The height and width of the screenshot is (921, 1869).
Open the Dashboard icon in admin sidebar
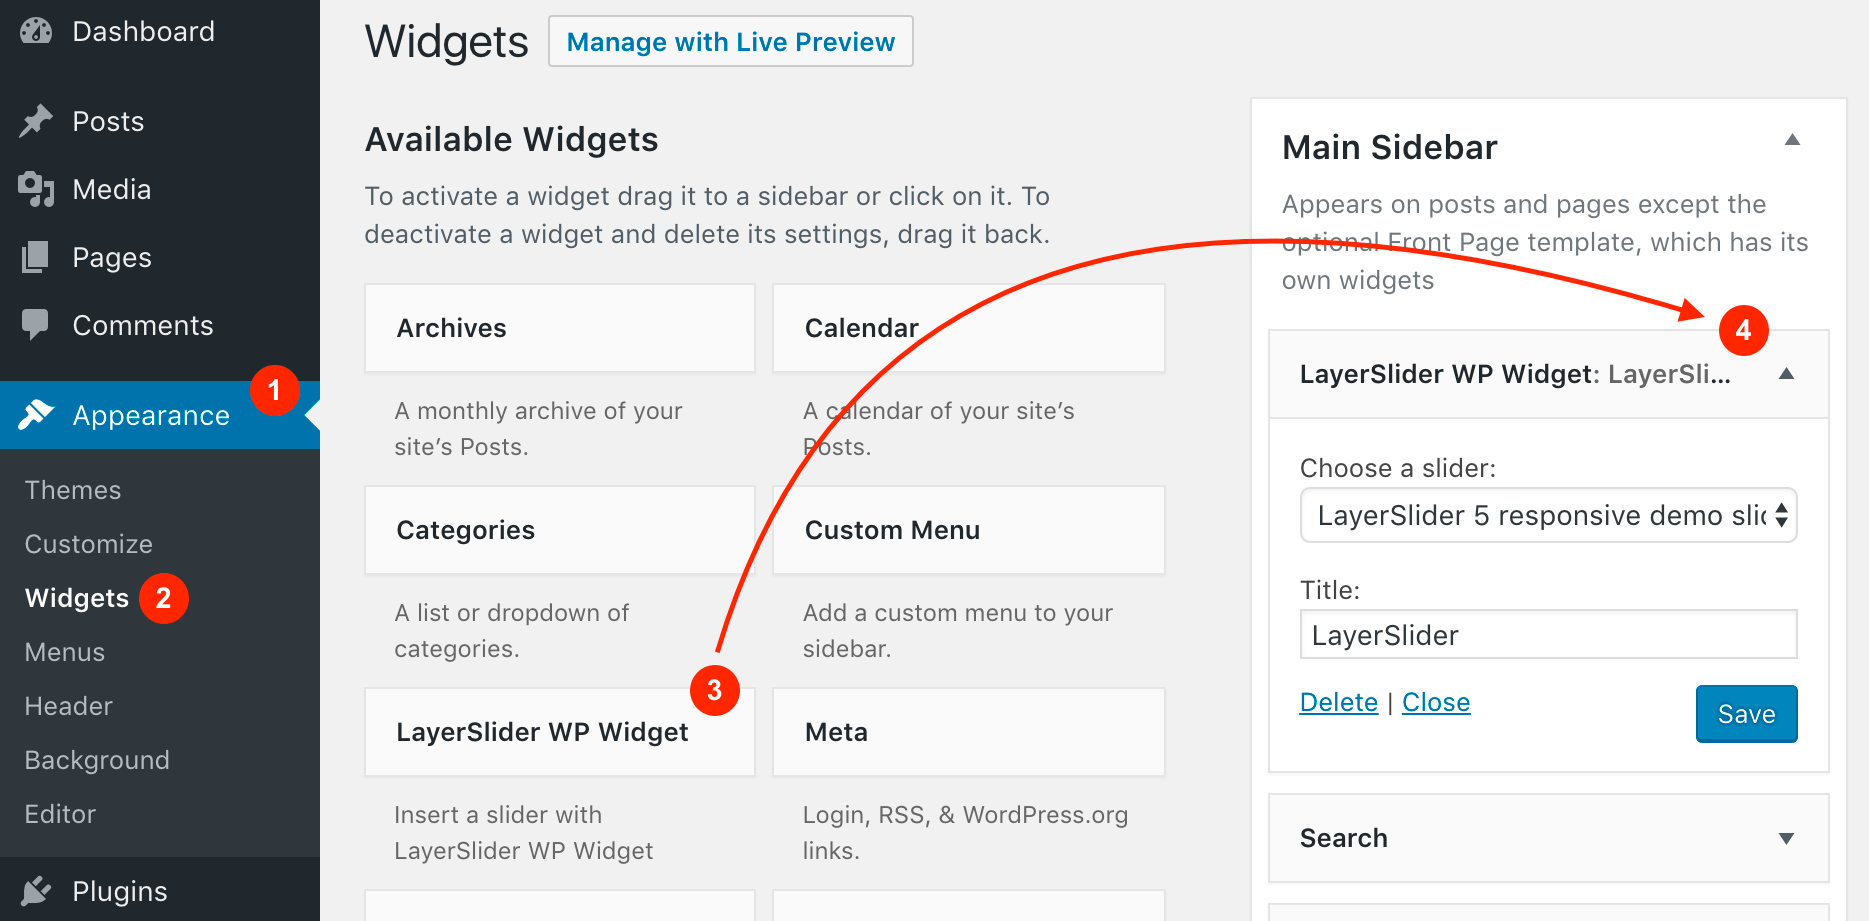[x=35, y=30]
